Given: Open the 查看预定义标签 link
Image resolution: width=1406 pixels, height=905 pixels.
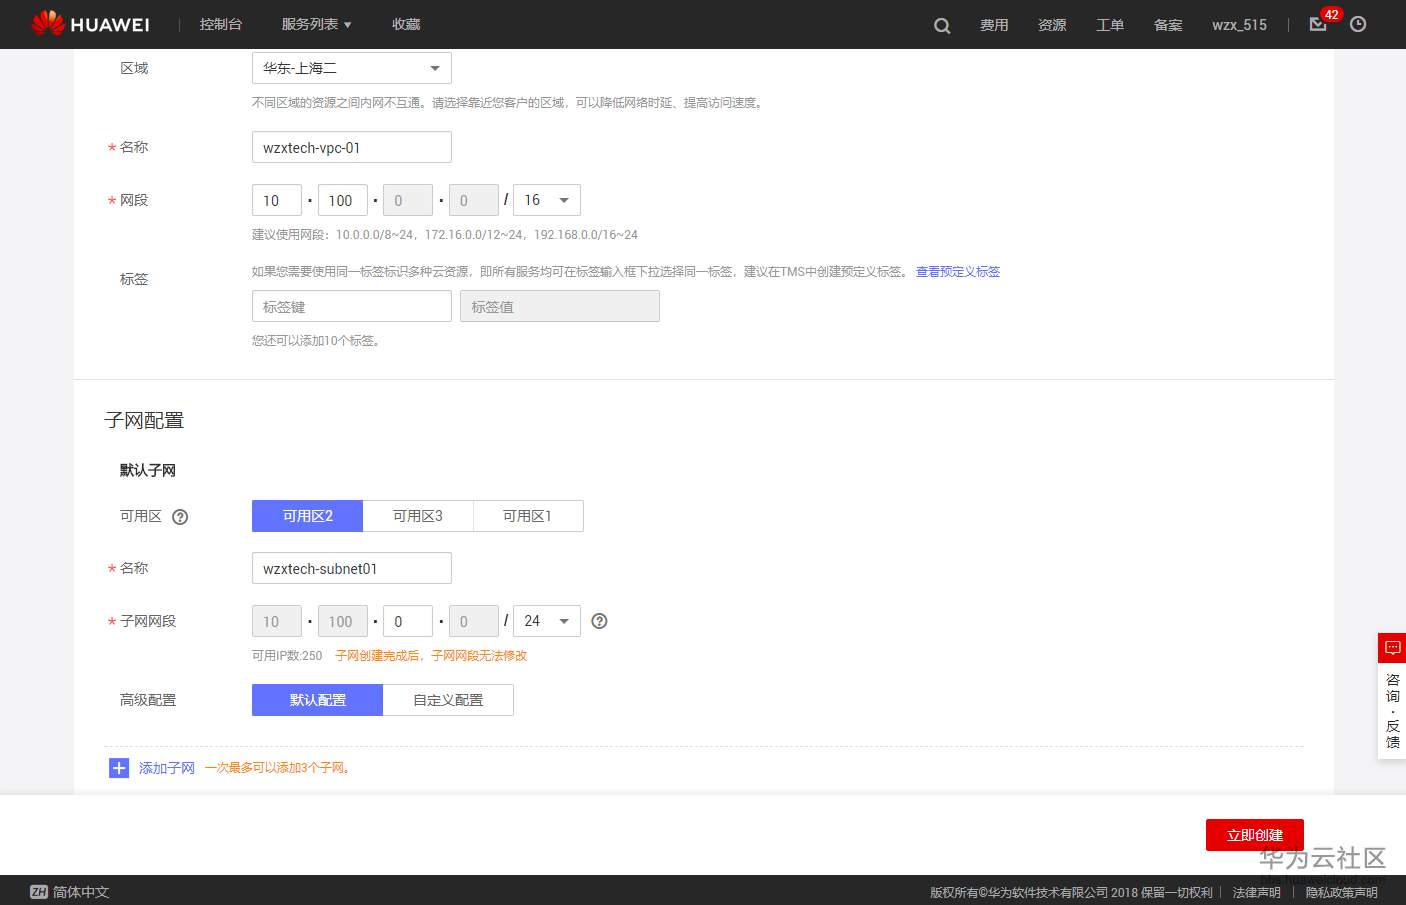Looking at the screenshot, I should [957, 271].
